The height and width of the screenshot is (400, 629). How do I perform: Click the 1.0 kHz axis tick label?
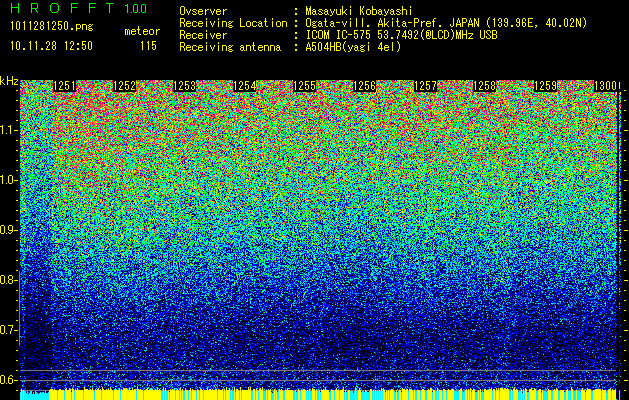(x=8, y=180)
